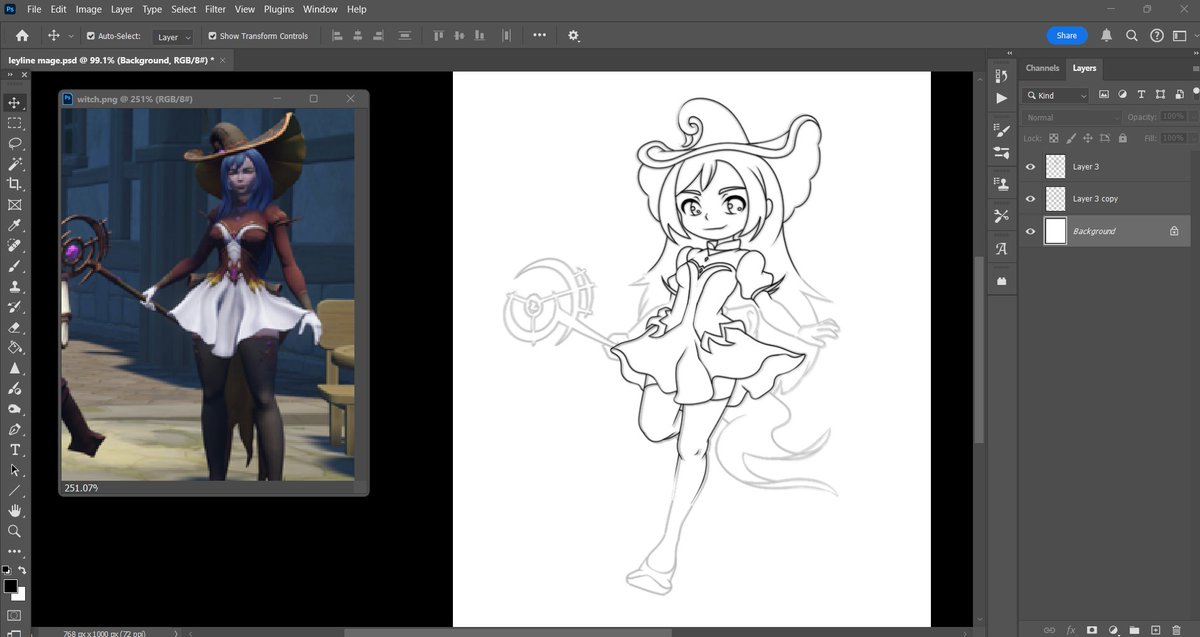Swap foreground and background colors
Viewport: 1200px width, 637px height.
[22, 570]
